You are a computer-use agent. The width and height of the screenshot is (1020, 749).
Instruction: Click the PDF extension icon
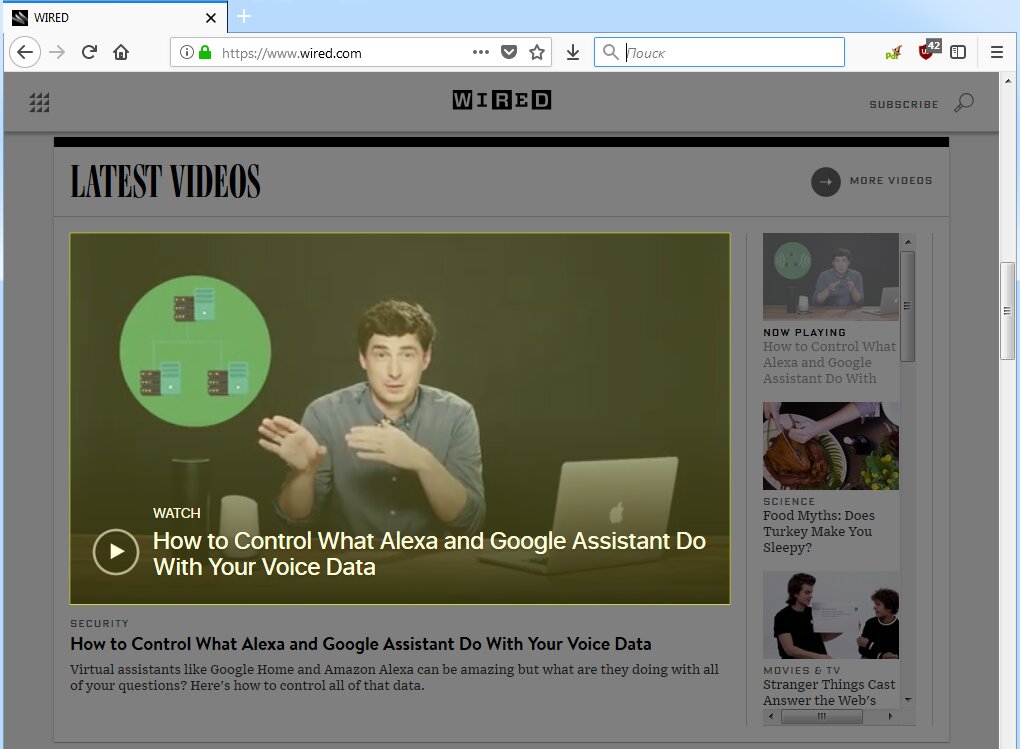click(x=894, y=52)
